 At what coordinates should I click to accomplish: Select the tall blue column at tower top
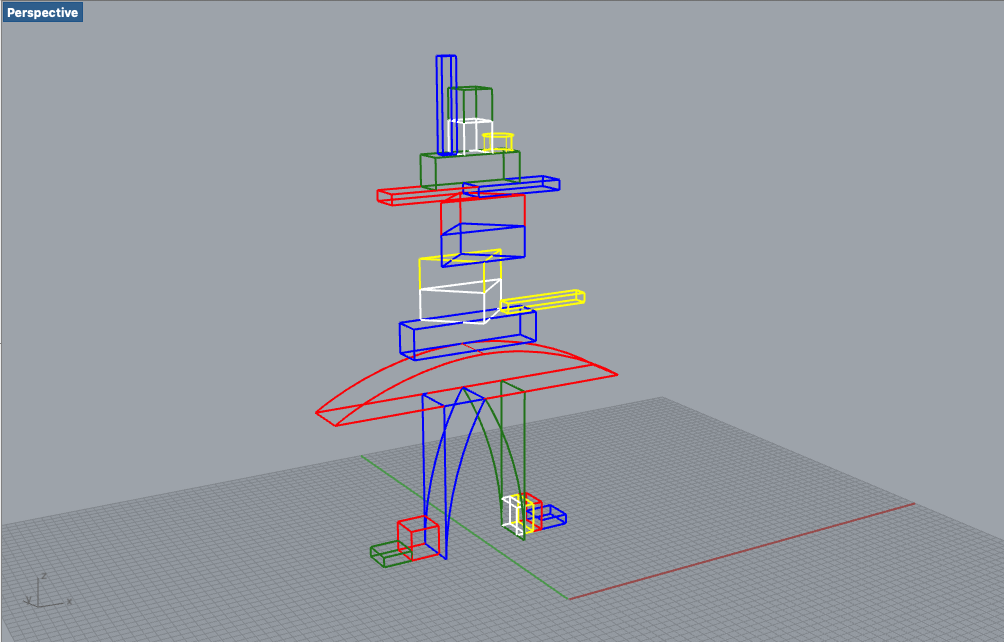[x=446, y=105]
